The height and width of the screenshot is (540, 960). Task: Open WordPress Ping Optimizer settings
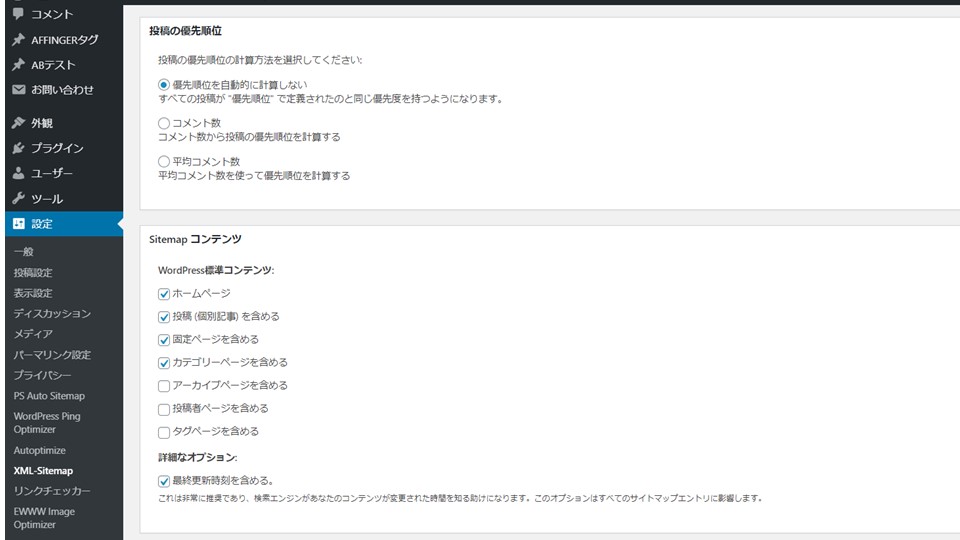[47, 422]
